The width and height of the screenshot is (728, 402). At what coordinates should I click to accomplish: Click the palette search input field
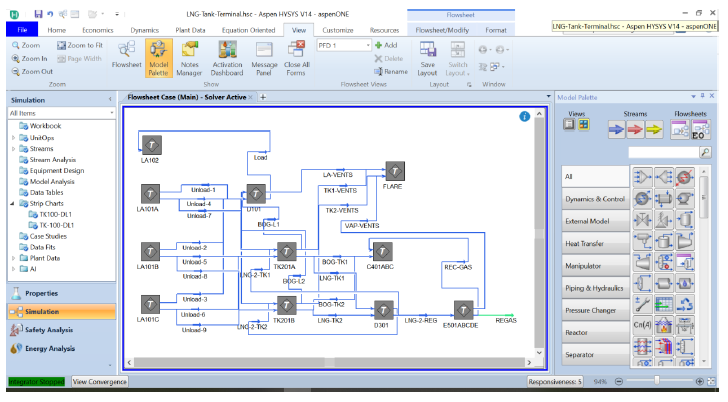pos(663,152)
